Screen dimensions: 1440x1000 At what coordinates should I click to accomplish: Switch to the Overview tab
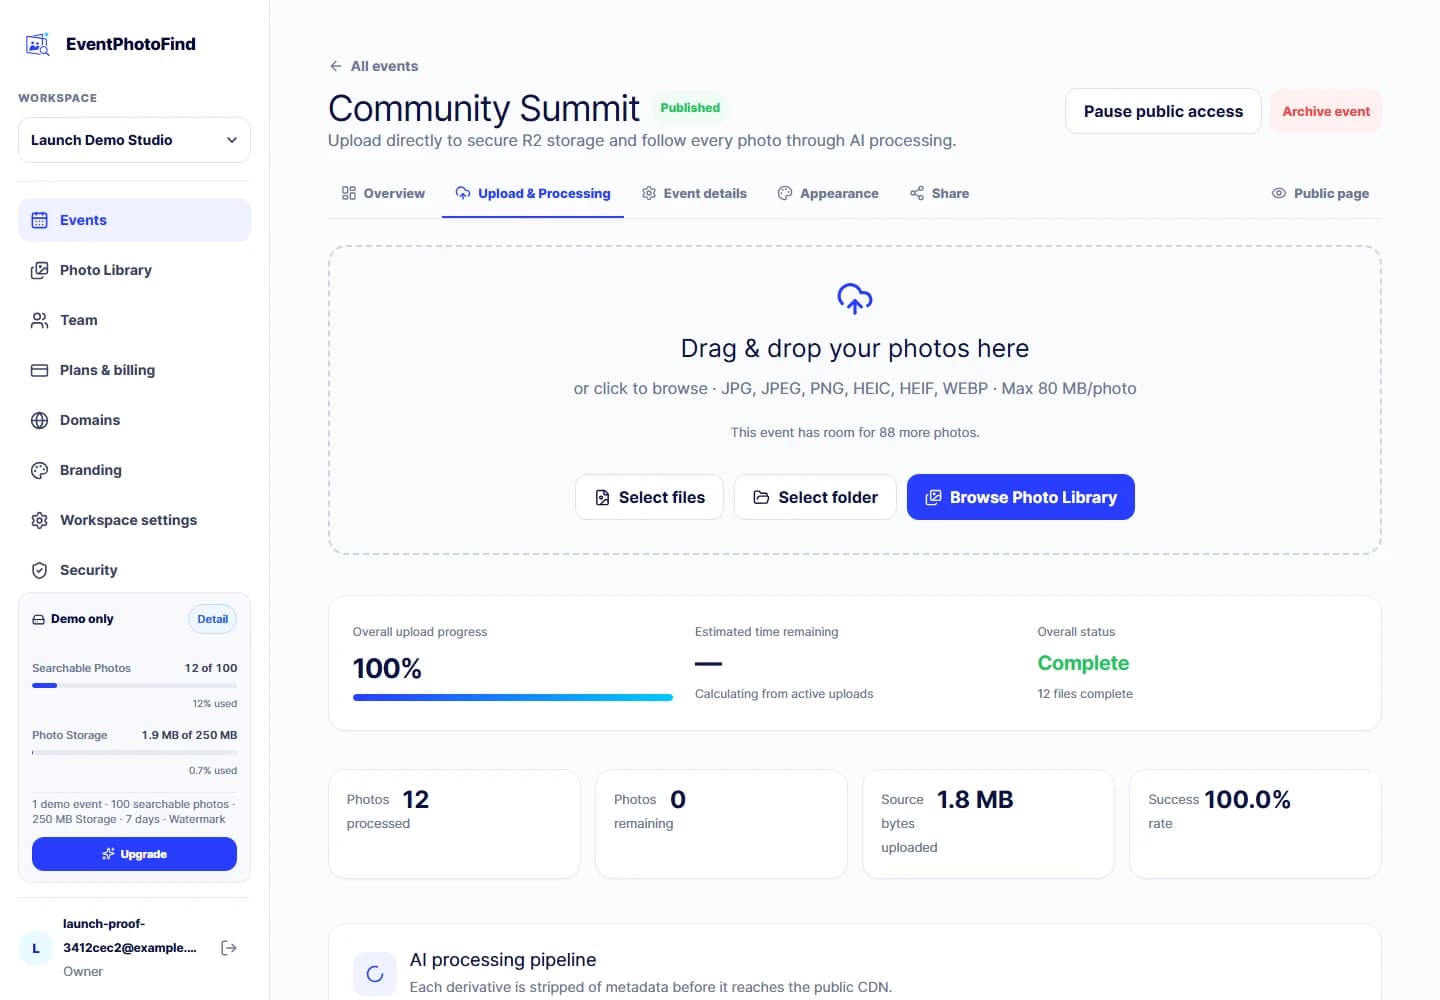click(383, 193)
